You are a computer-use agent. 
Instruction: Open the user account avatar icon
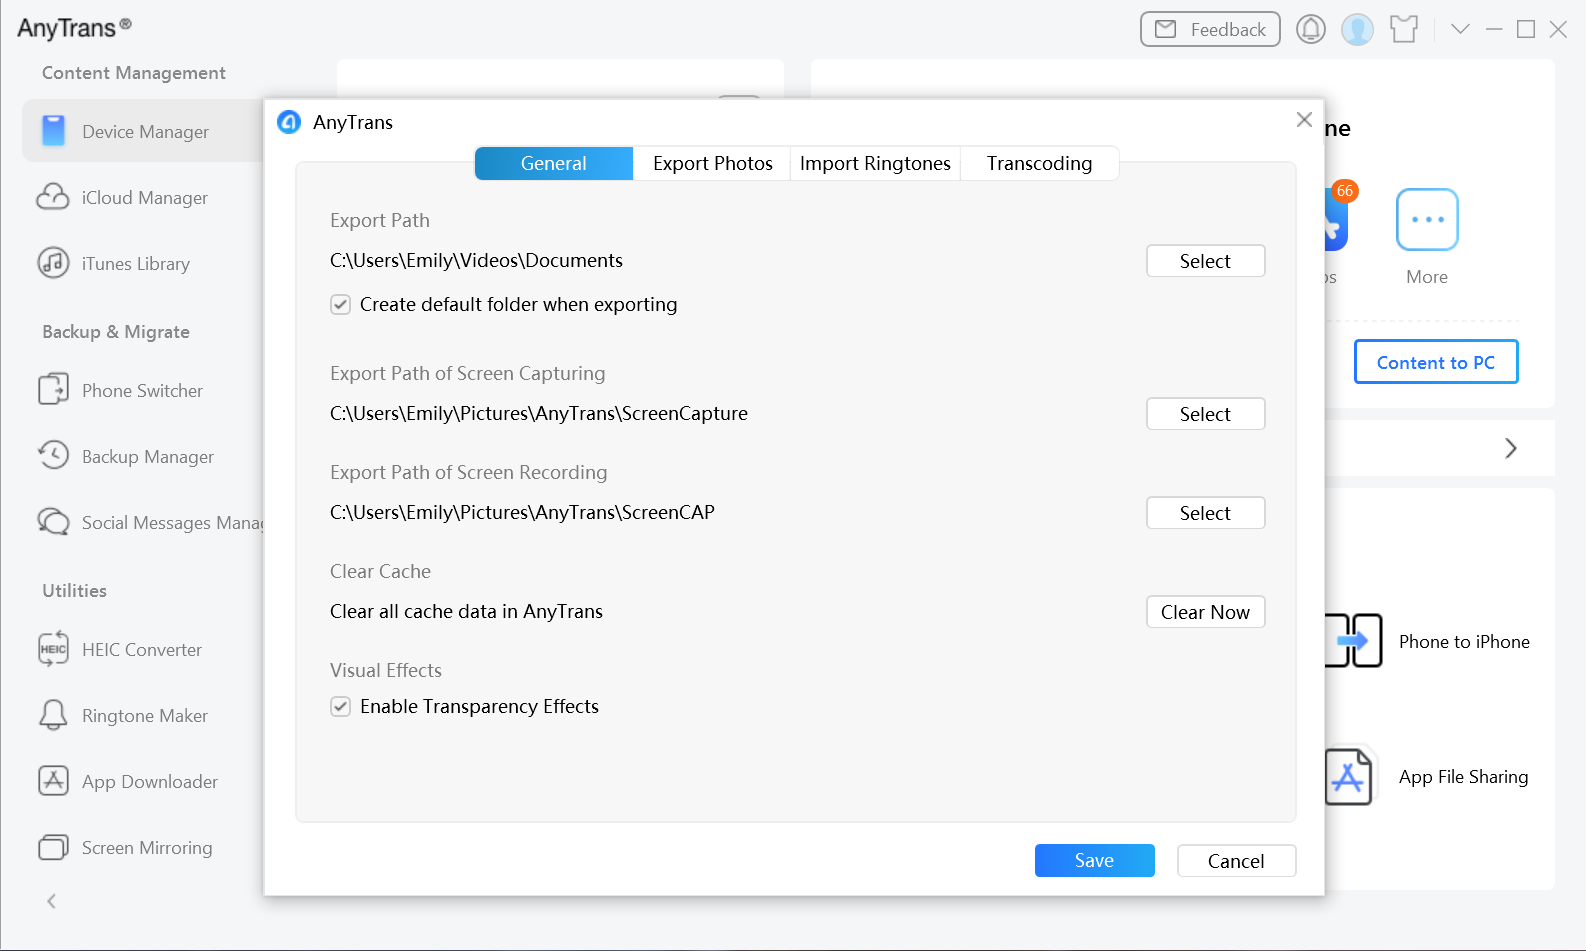[1357, 29]
